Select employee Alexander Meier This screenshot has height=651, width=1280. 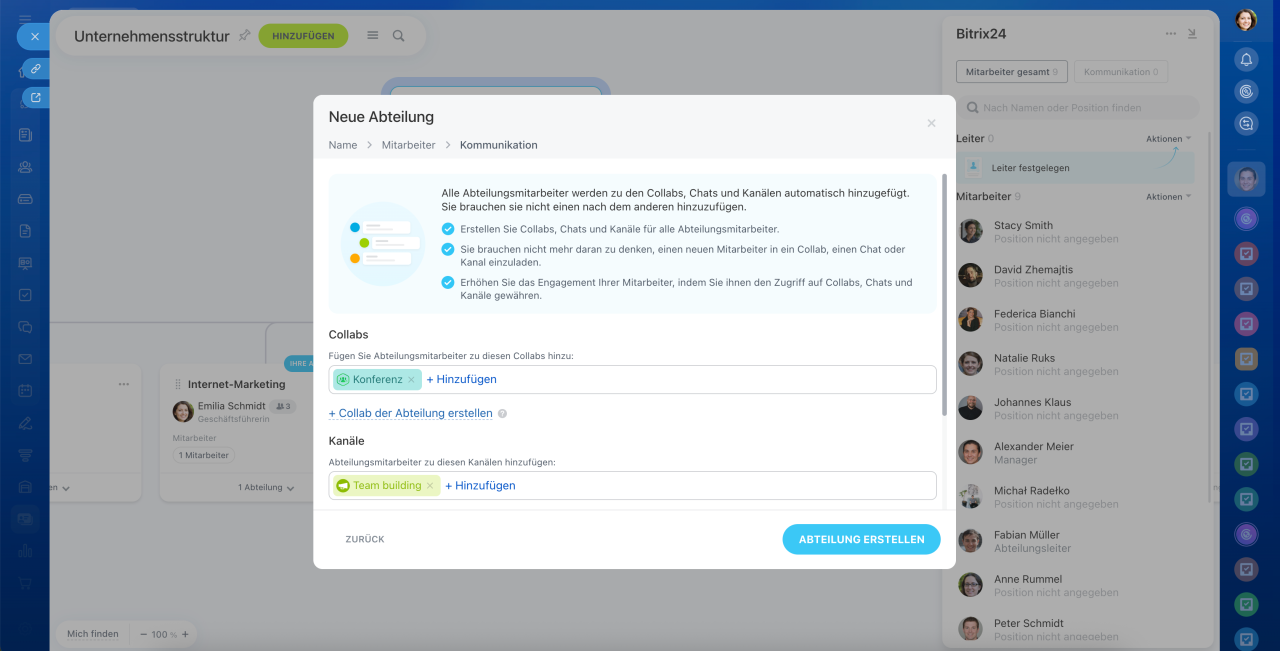1075,453
